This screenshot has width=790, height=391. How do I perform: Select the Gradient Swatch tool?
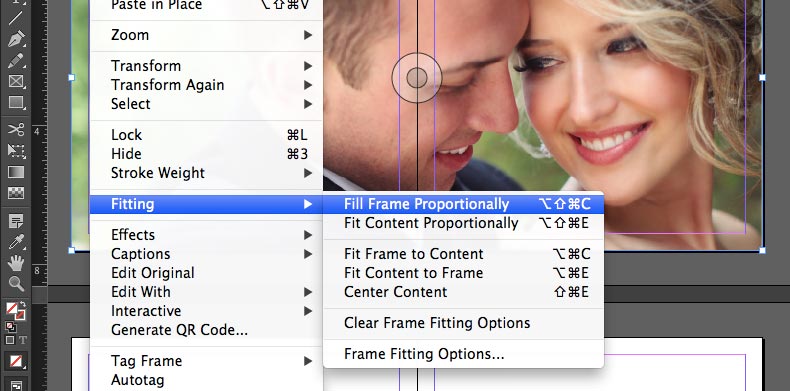pos(16,172)
